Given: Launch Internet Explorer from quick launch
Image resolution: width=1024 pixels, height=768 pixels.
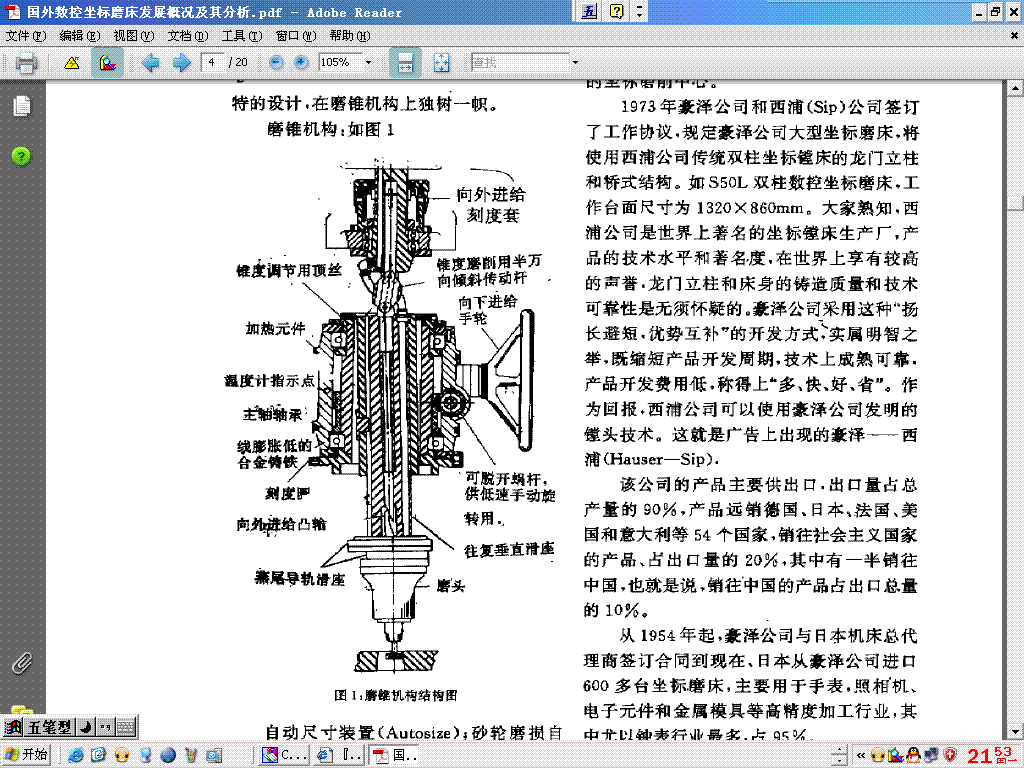Looking at the screenshot, I should pos(76,755).
